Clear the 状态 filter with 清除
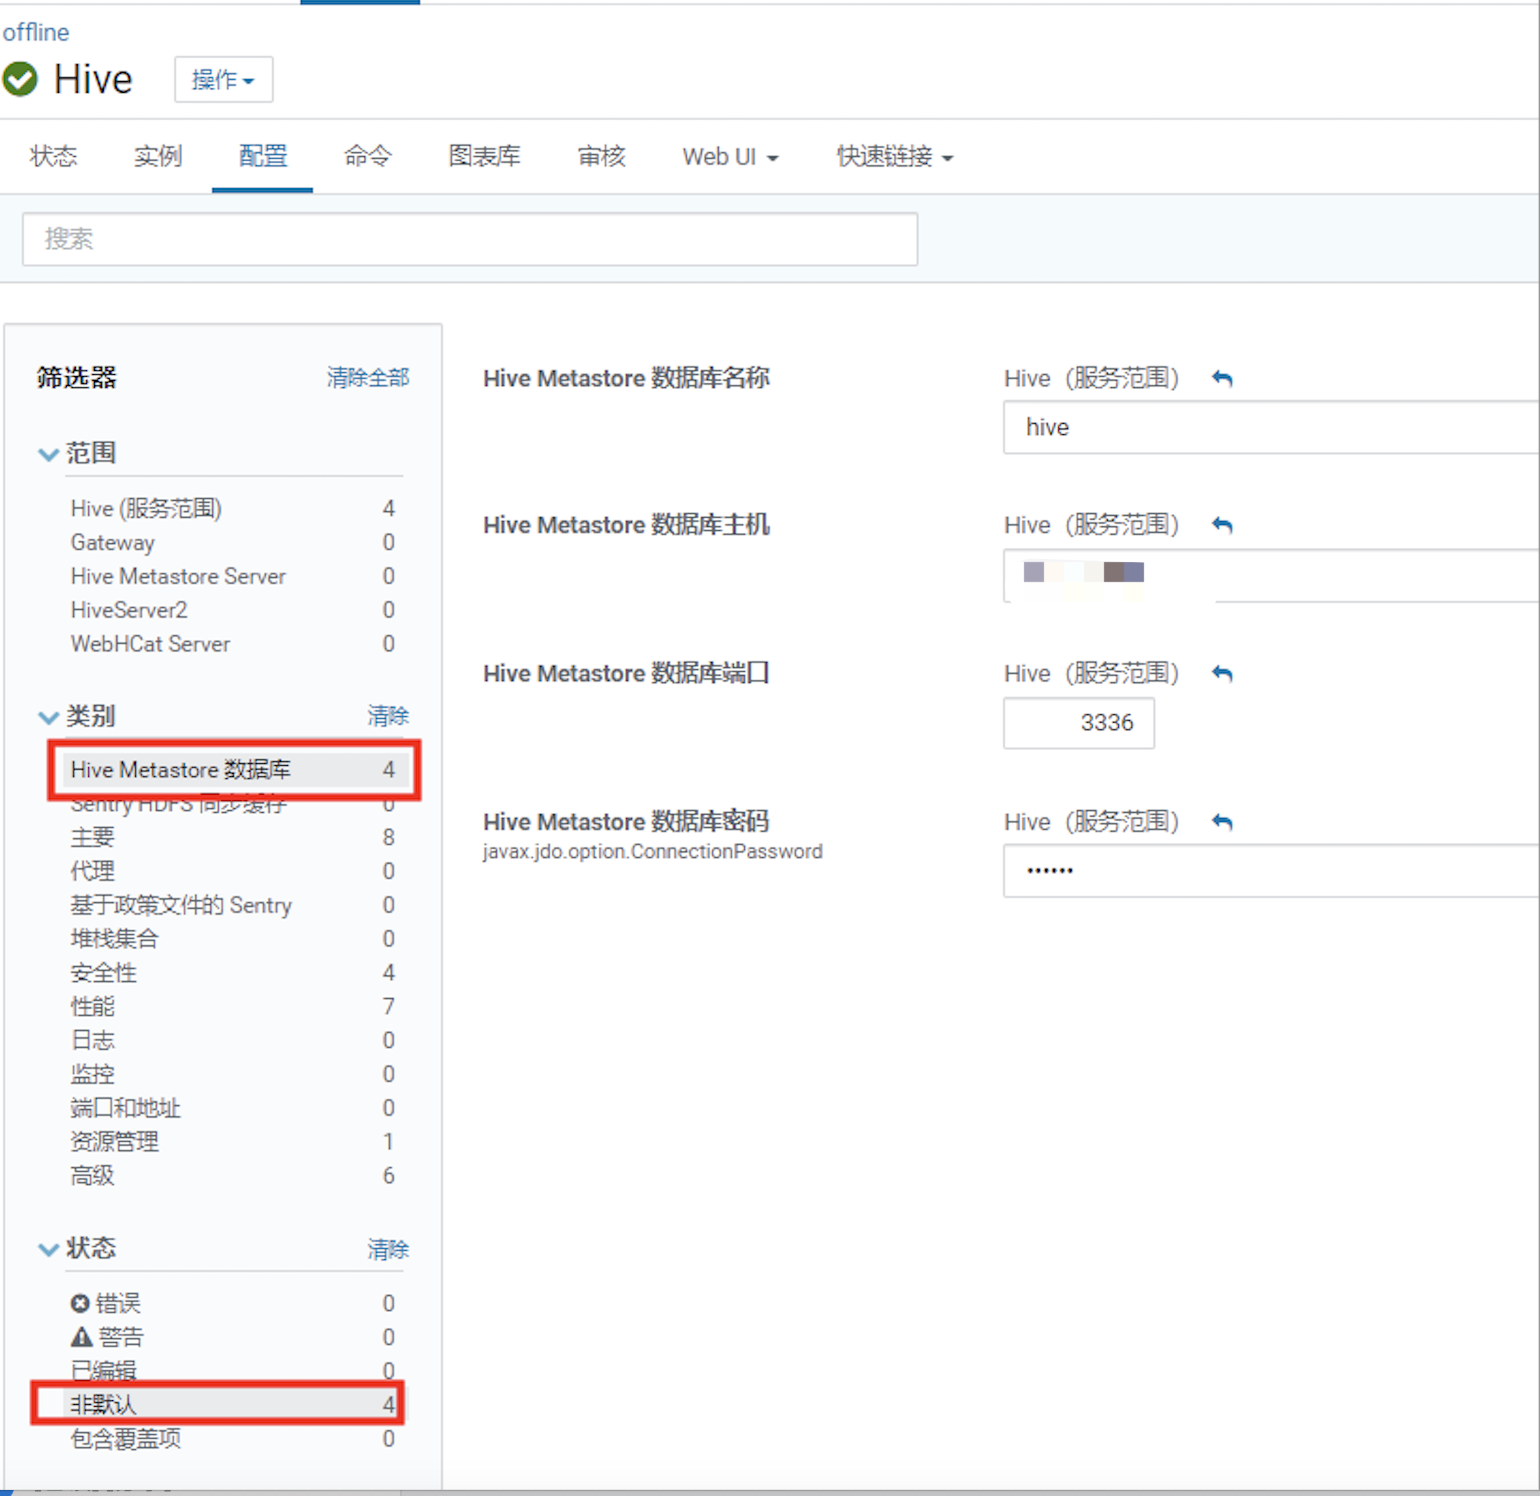 [388, 1249]
